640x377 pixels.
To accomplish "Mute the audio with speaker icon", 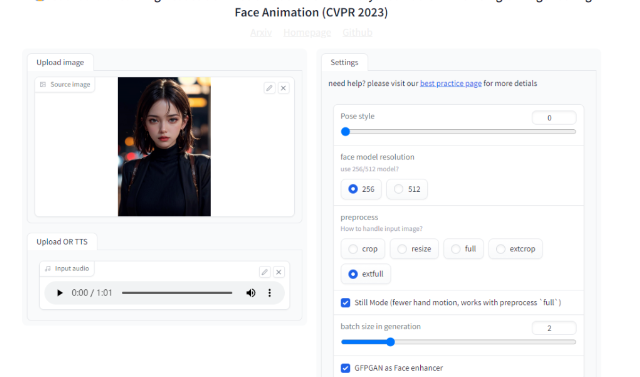I will coord(251,293).
